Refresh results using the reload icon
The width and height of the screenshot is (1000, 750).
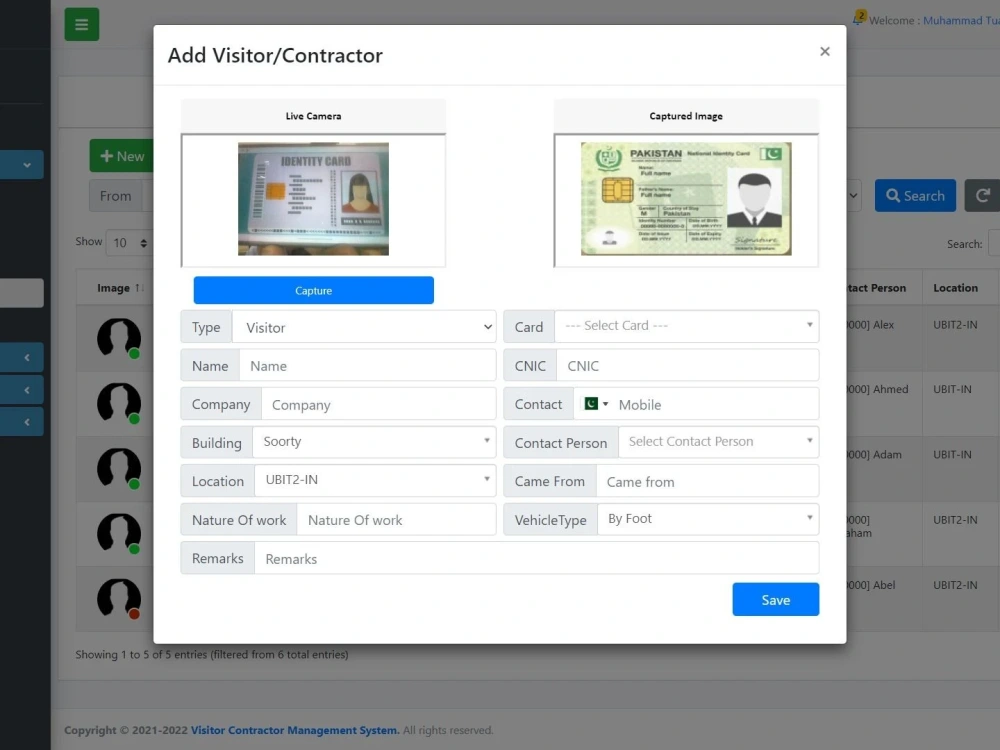point(981,195)
